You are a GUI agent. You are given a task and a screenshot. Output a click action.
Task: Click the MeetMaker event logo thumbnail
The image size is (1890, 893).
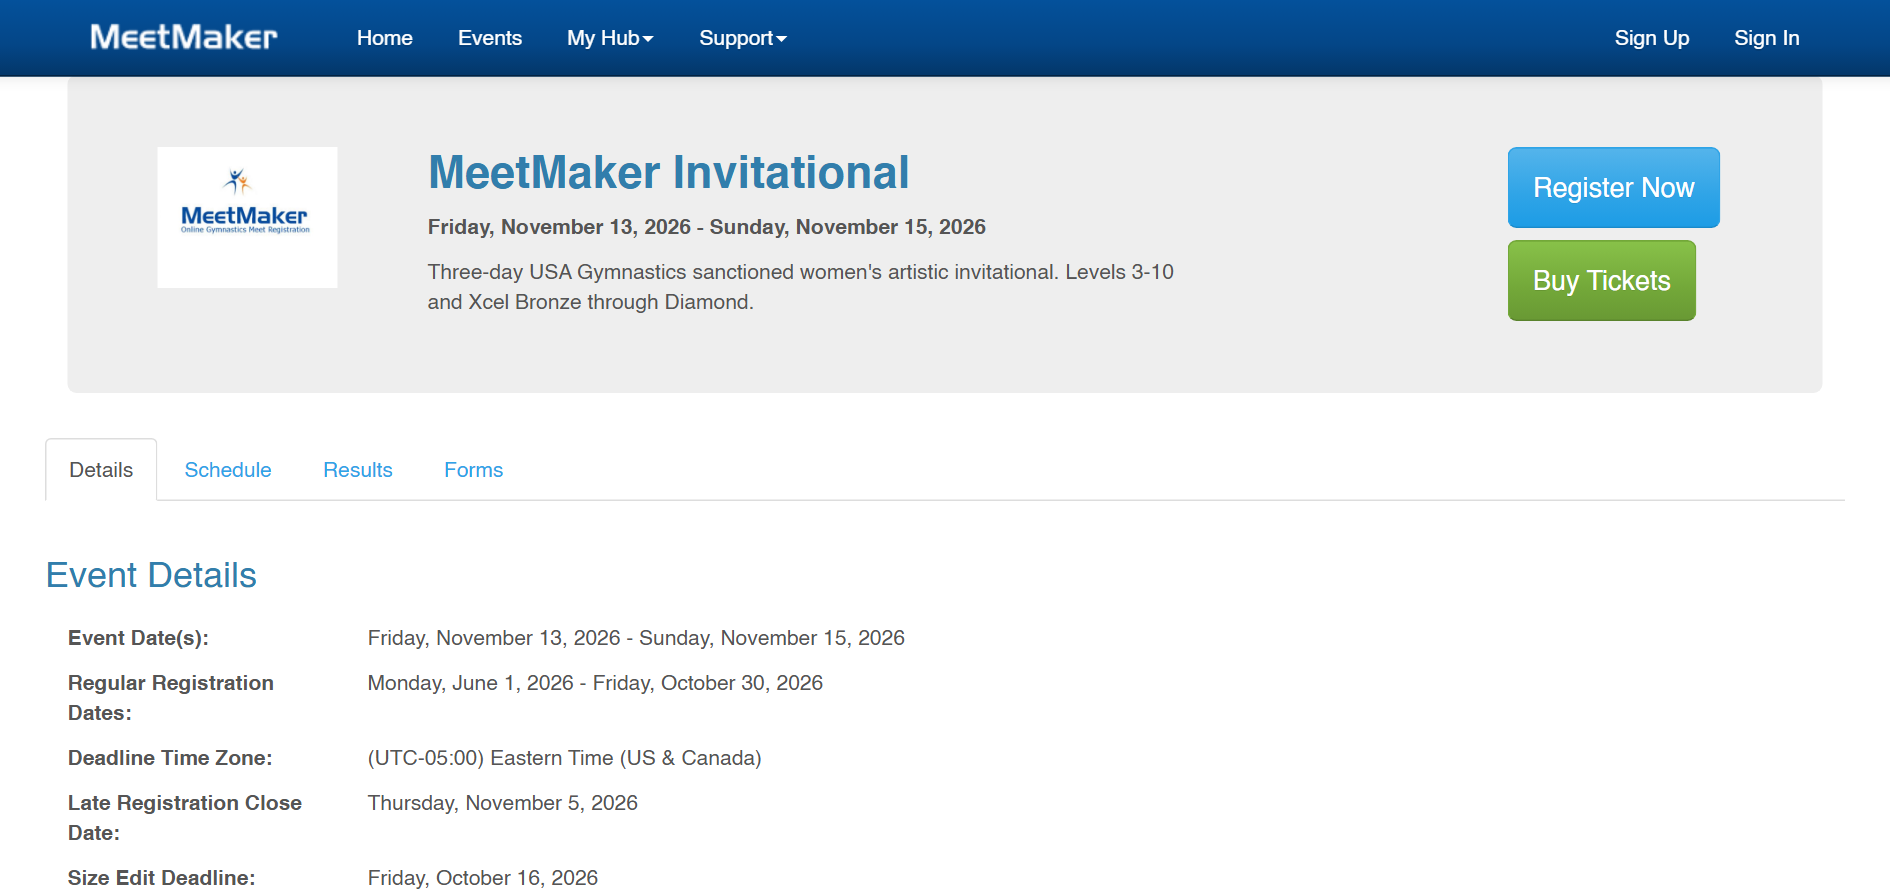247,217
